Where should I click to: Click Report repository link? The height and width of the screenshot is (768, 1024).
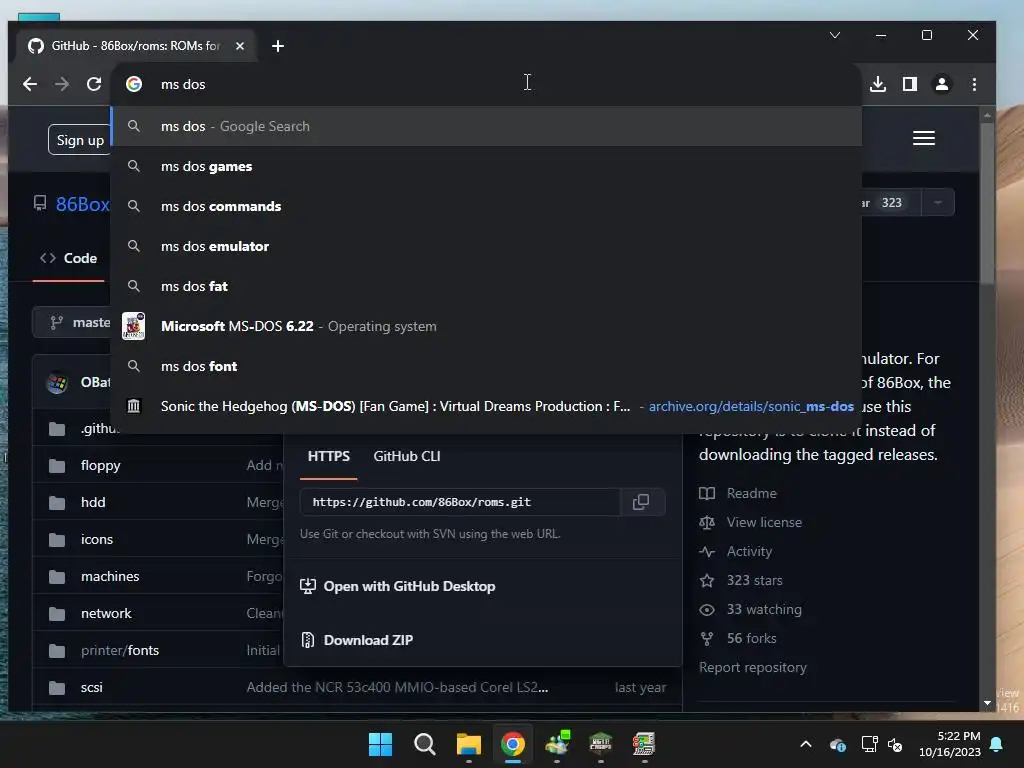point(752,667)
